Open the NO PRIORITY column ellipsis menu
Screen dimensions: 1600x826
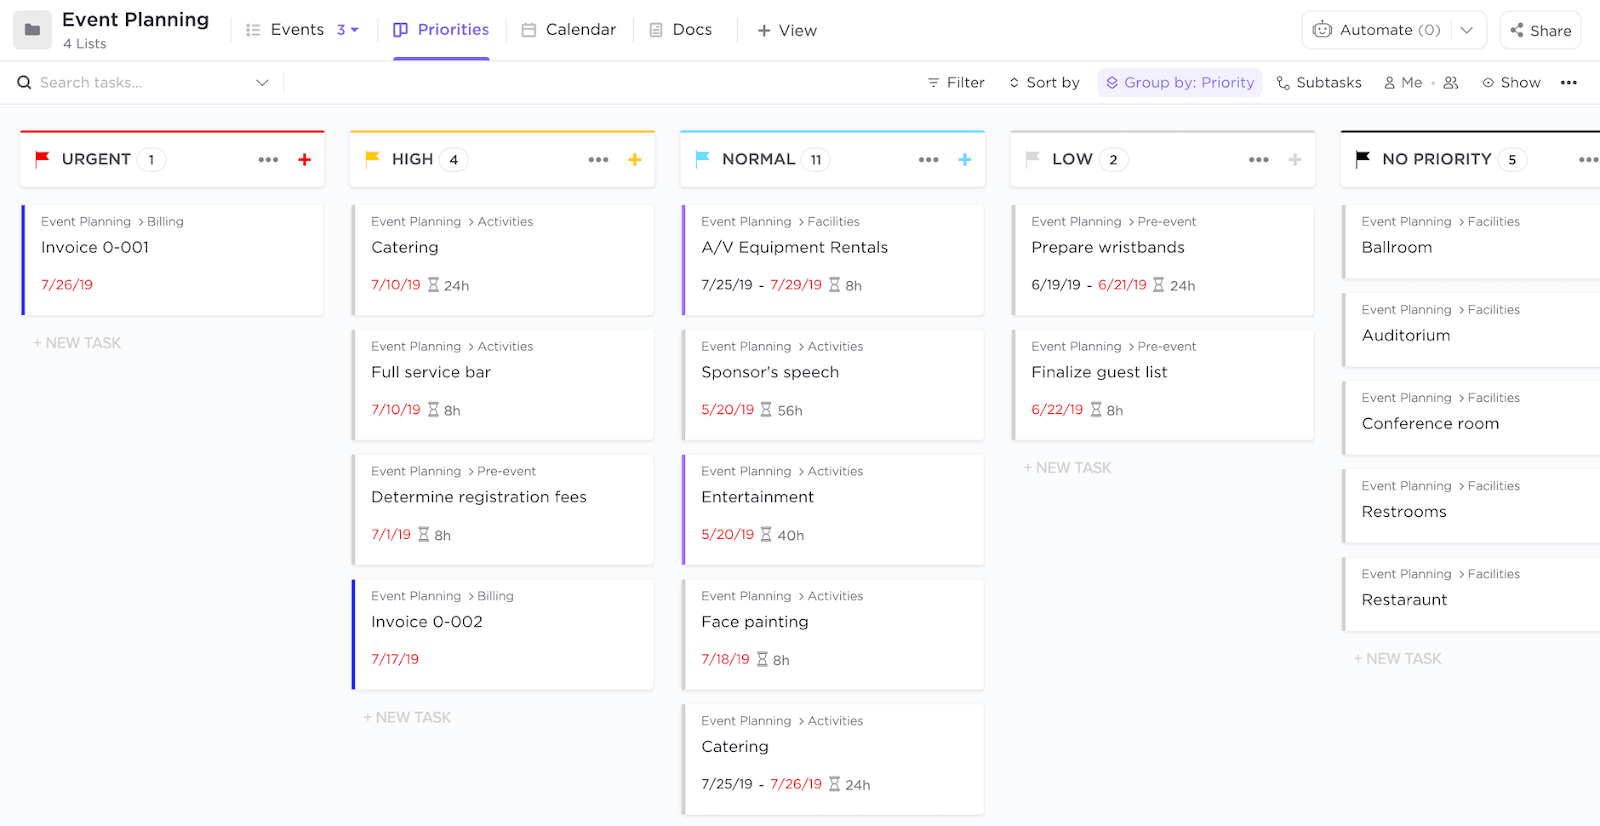[1588, 160]
